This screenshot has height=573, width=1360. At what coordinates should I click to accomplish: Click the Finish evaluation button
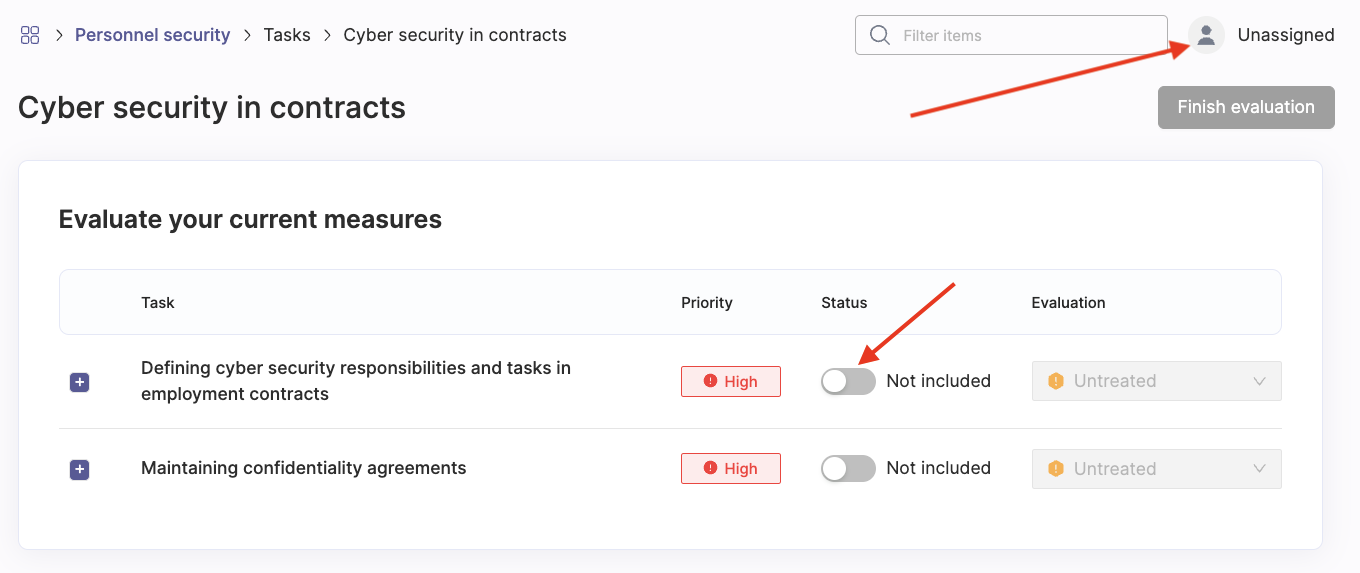[1246, 107]
